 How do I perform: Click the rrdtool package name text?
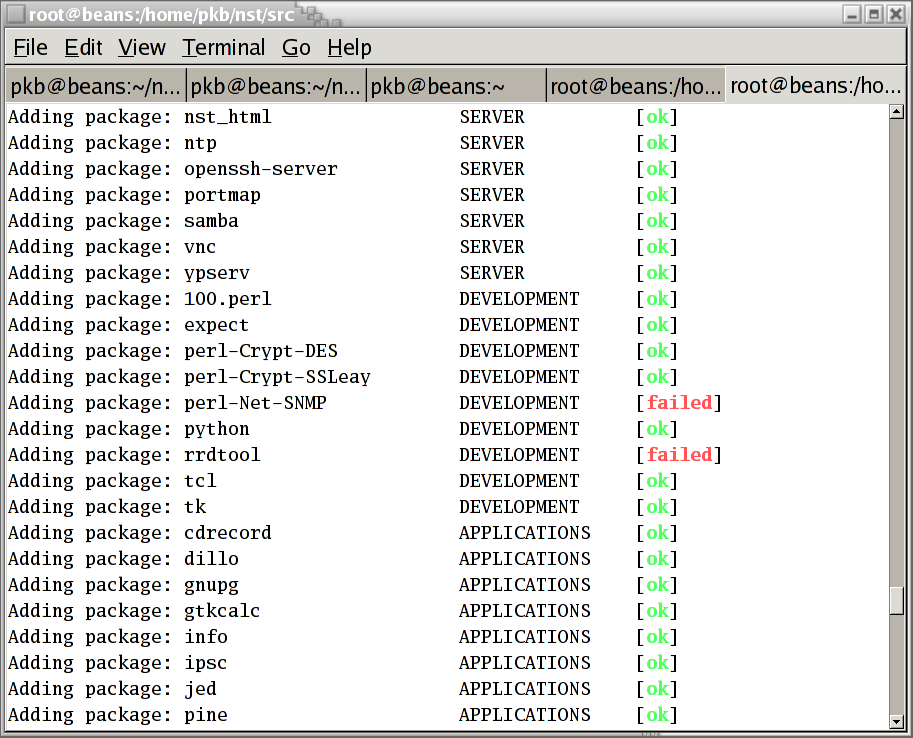[222, 455]
